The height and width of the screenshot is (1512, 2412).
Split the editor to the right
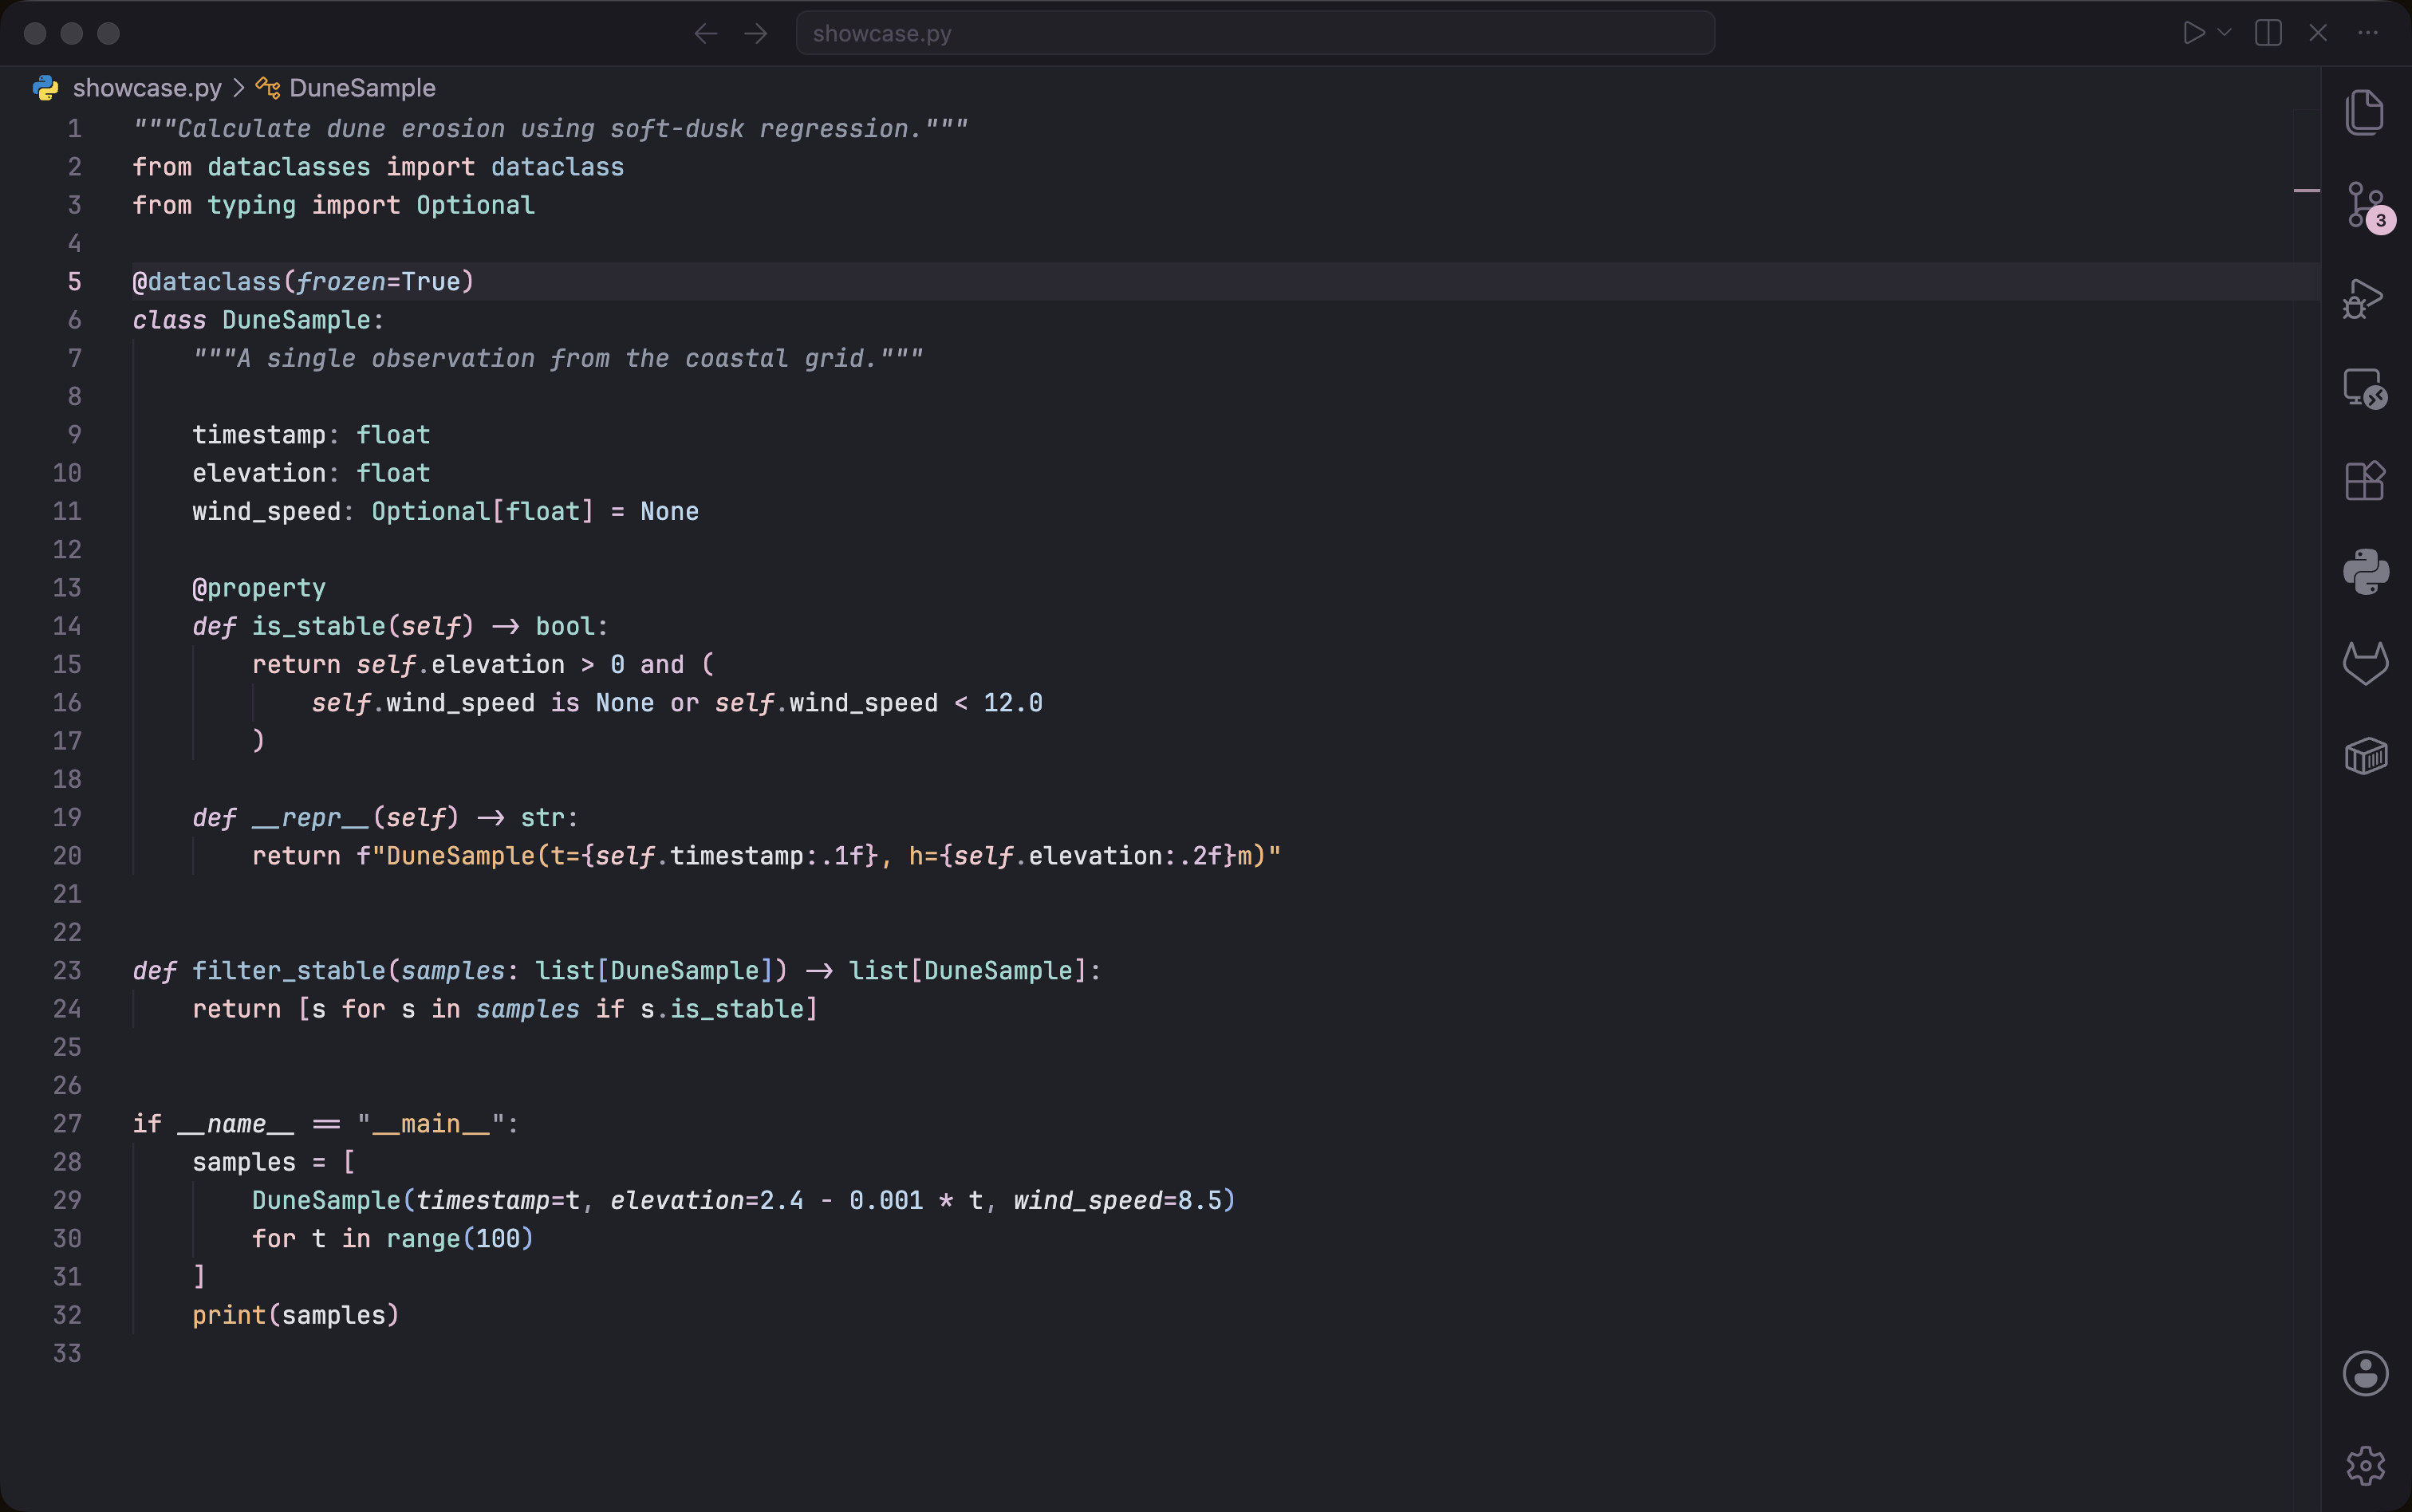pyautogui.click(x=2268, y=33)
